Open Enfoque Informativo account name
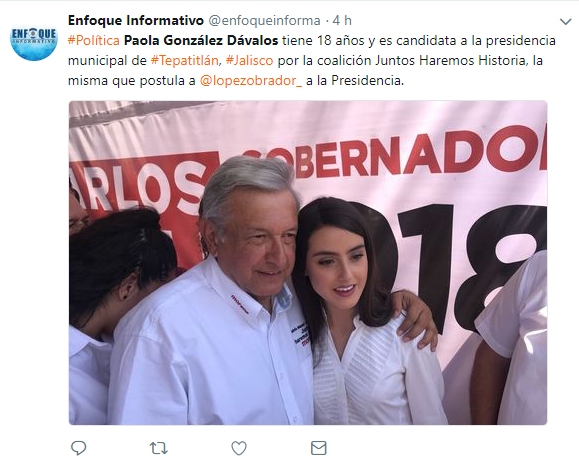579x461 pixels. pos(136,20)
